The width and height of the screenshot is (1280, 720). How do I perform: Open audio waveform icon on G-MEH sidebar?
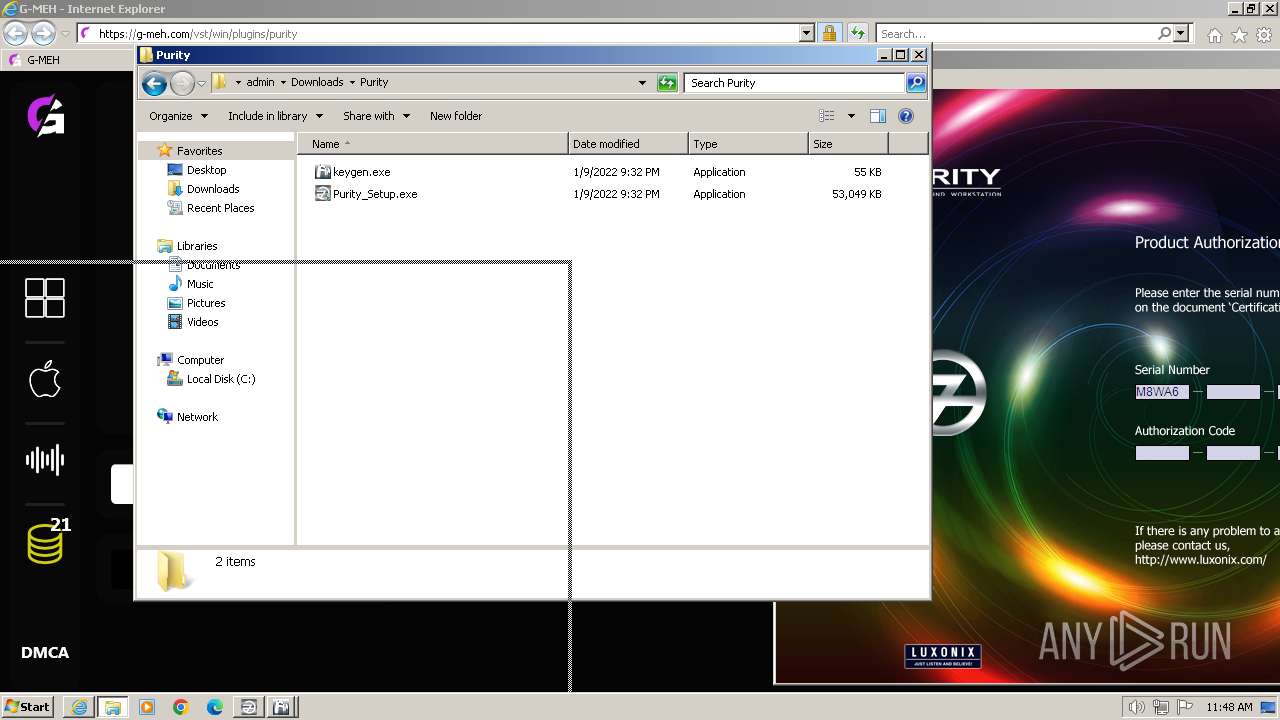(45, 460)
